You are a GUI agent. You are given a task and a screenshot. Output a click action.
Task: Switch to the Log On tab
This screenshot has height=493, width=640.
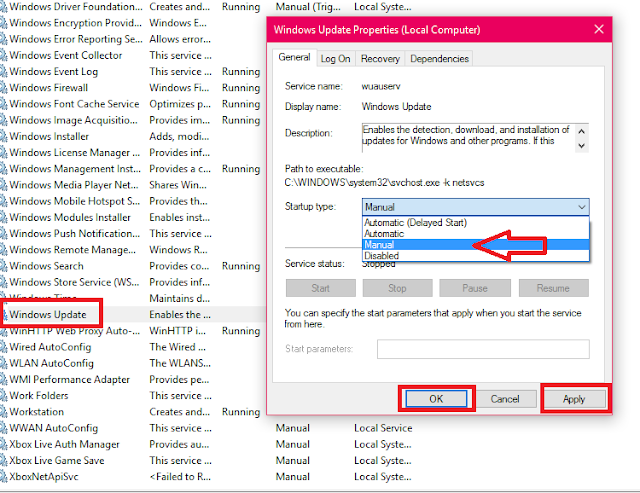click(335, 59)
